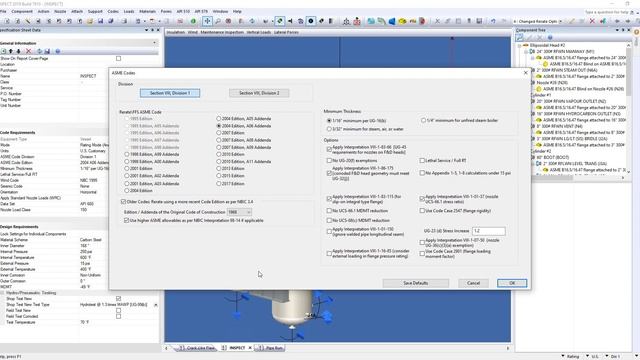Select 3/32" minimum for steam, air, or water
This screenshot has height=360, width=640.
pos(329,129)
